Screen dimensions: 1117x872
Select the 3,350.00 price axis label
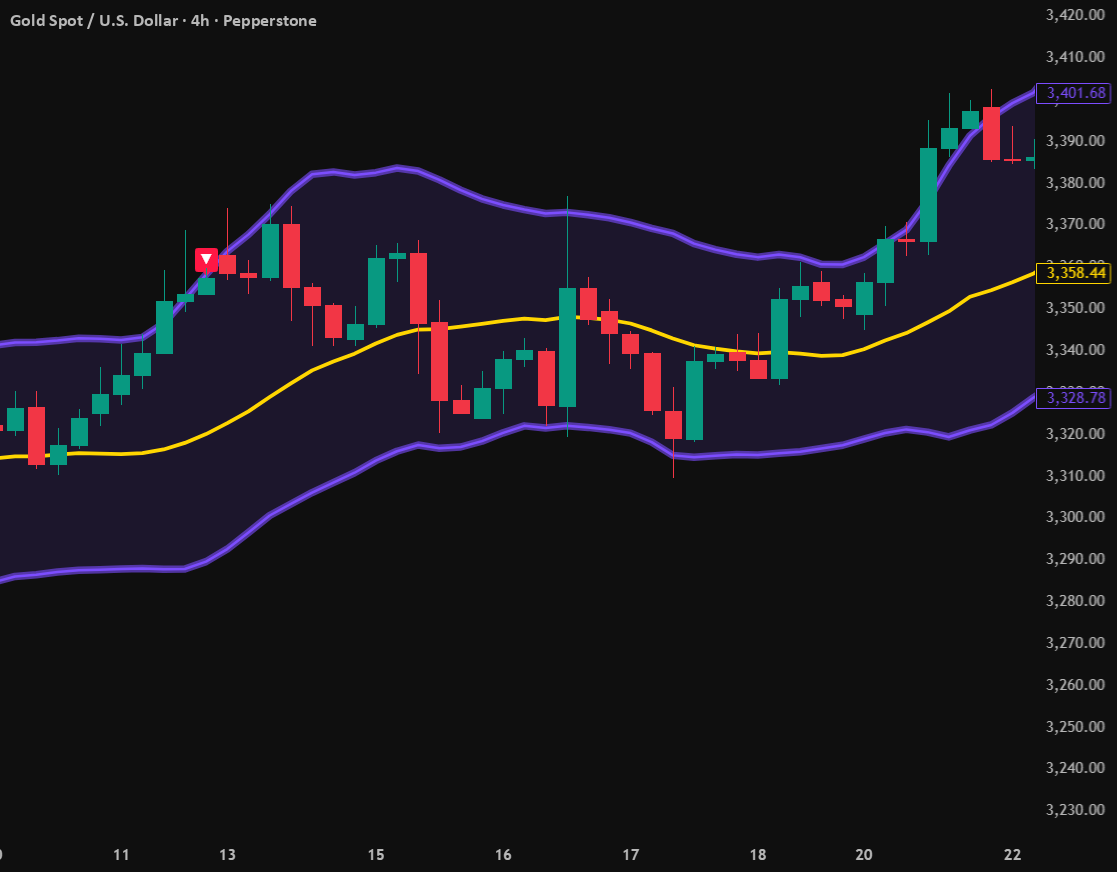[x=1075, y=308]
